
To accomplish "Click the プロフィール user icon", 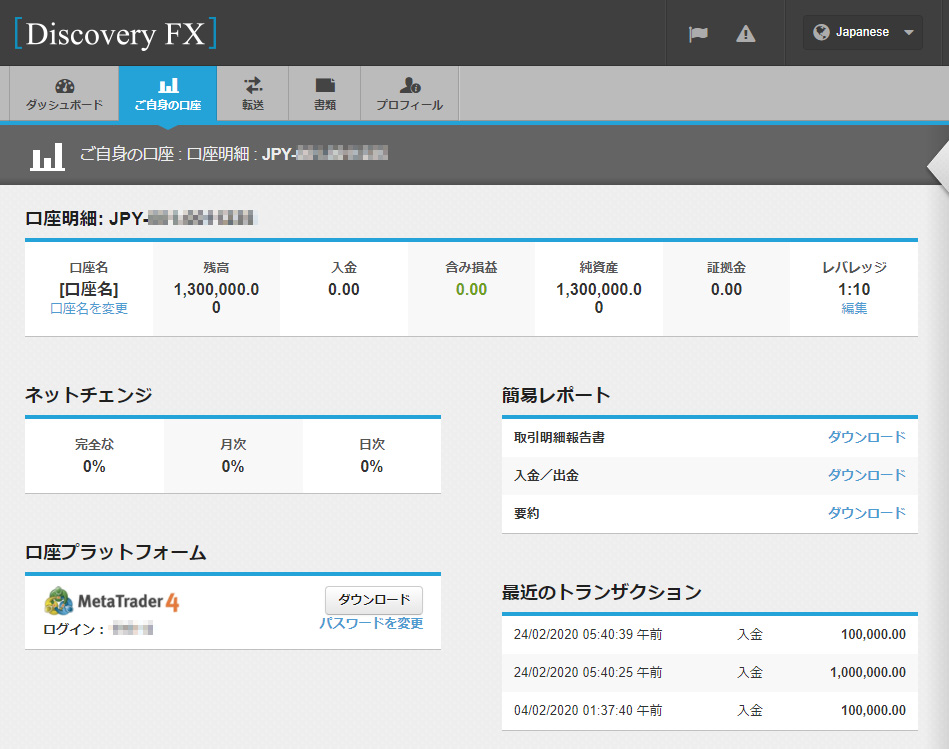I will [410, 85].
